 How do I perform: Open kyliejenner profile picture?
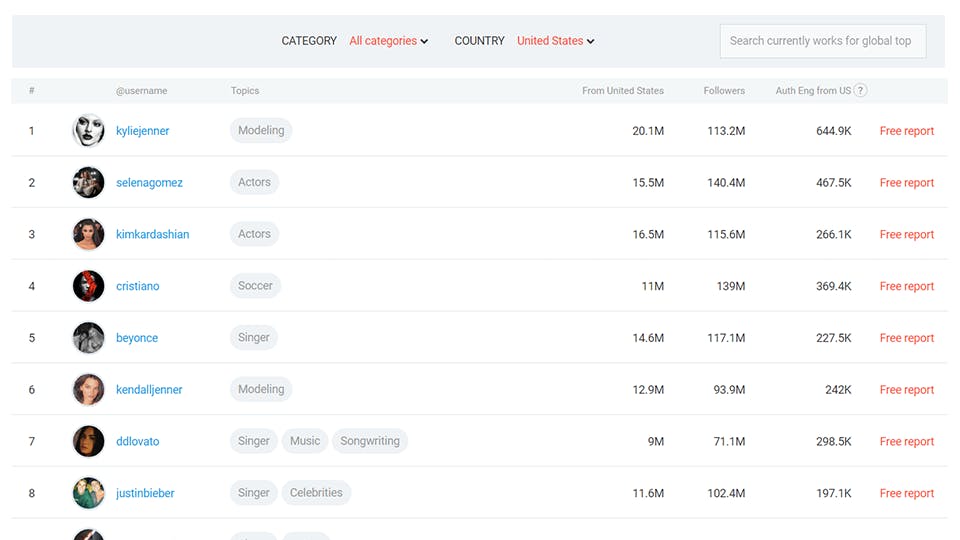pos(89,130)
